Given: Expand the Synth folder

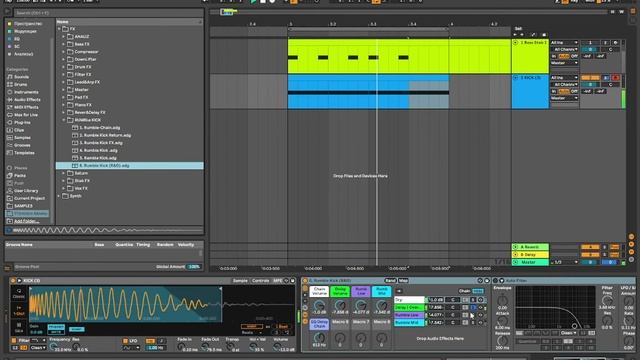Looking at the screenshot, I should click(x=59, y=196).
